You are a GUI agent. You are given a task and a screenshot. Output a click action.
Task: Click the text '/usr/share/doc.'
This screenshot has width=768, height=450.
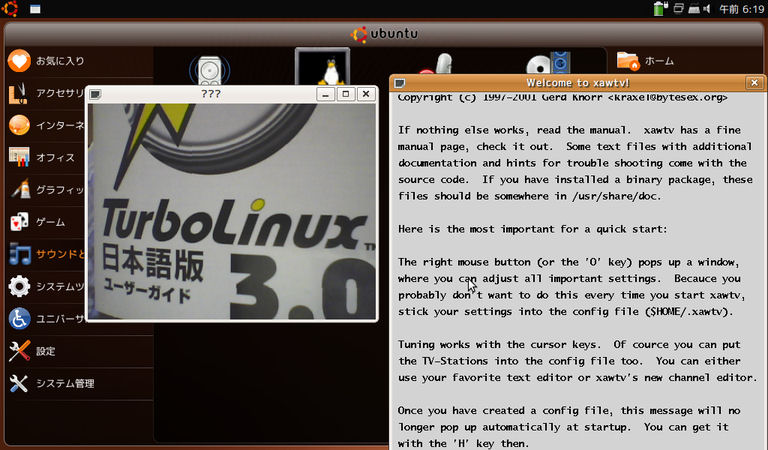617,196
